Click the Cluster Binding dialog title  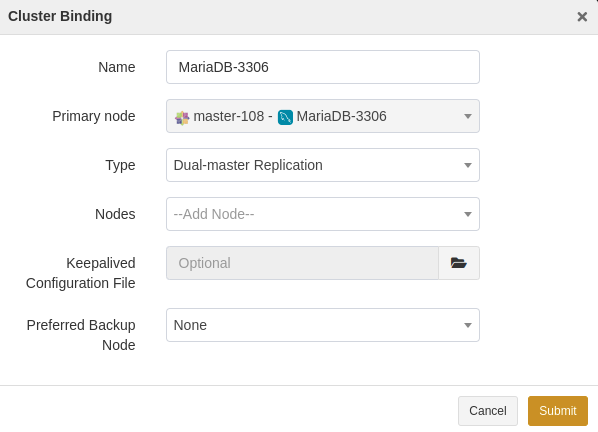pyautogui.click(x=60, y=16)
